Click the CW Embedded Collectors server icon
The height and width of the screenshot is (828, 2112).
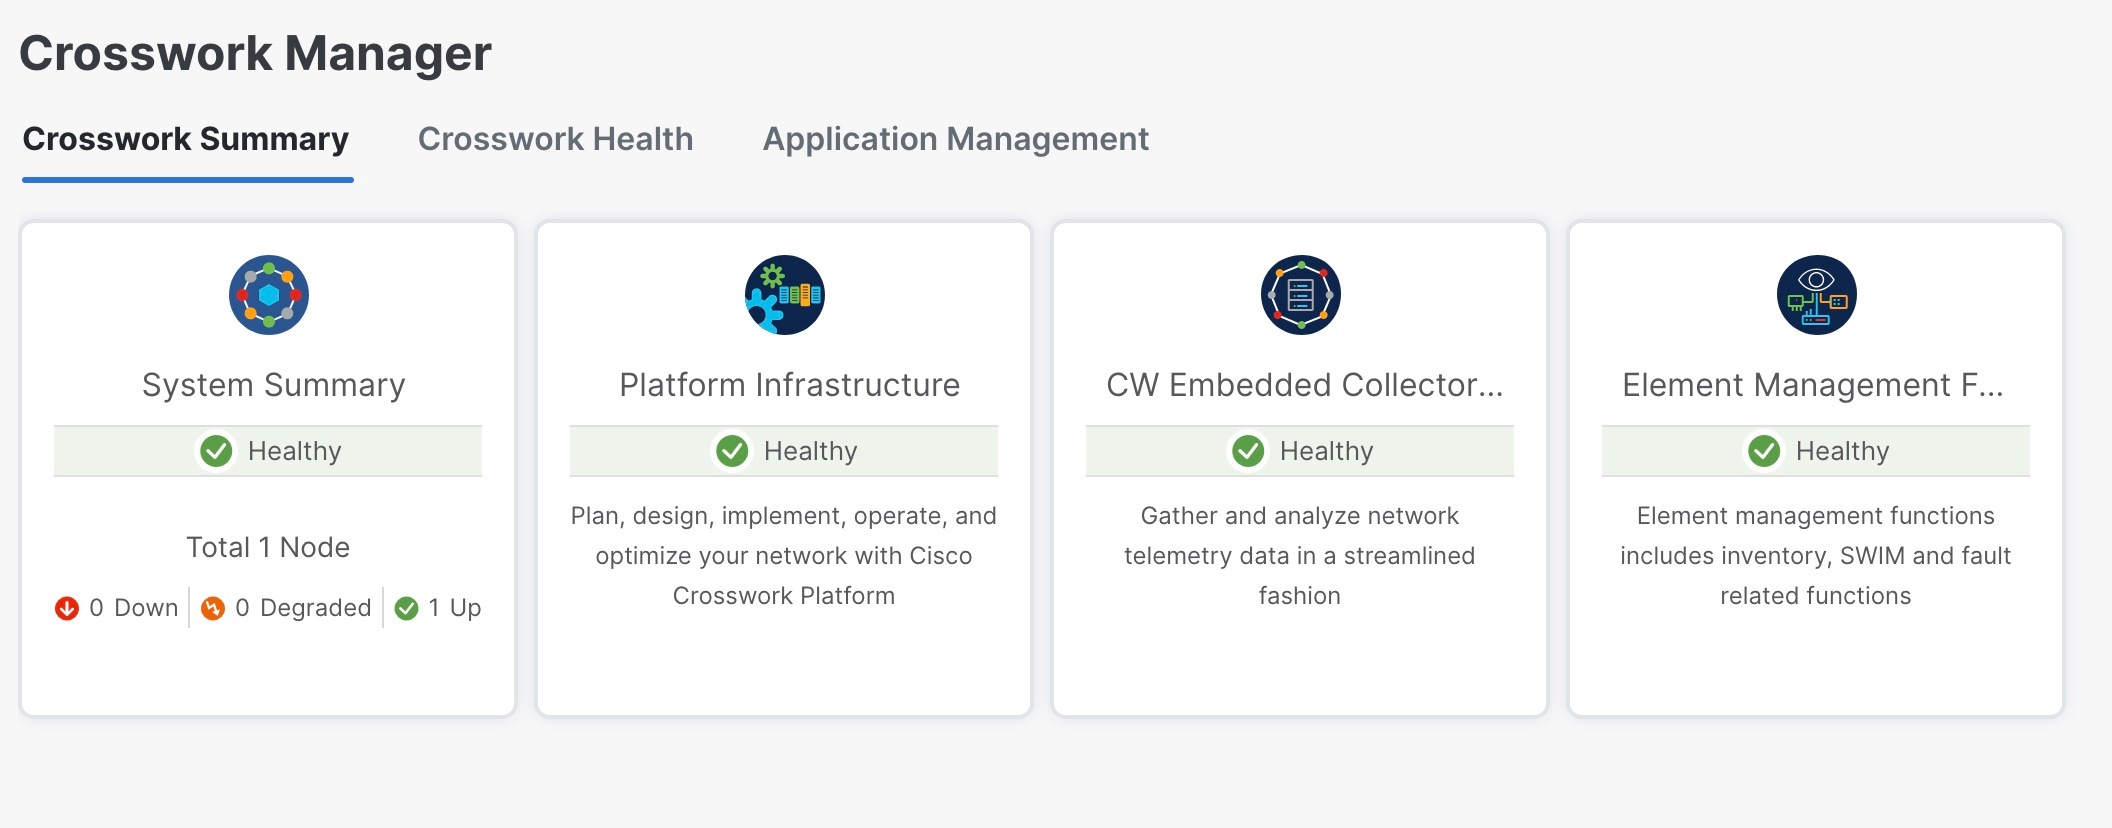pyautogui.click(x=1298, y=295)
